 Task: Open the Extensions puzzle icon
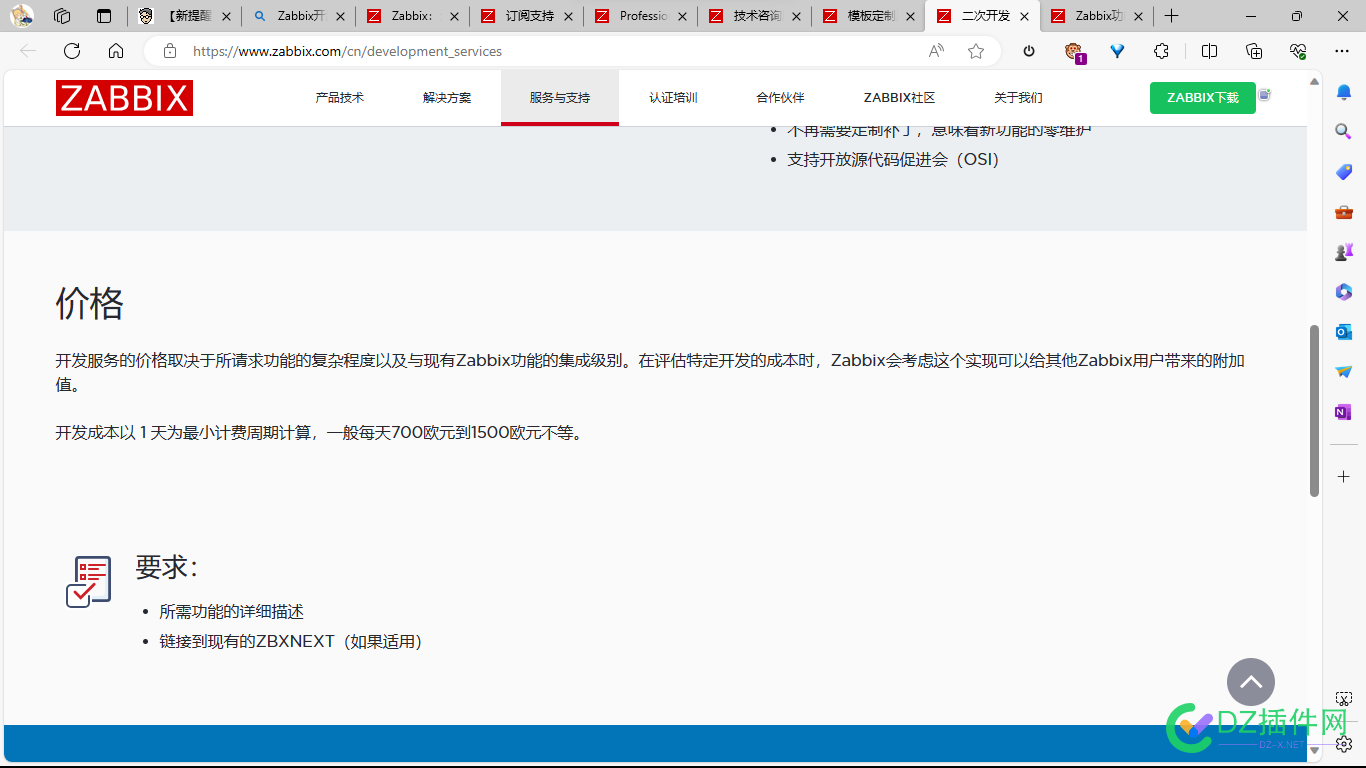(x=1161, y=51)
